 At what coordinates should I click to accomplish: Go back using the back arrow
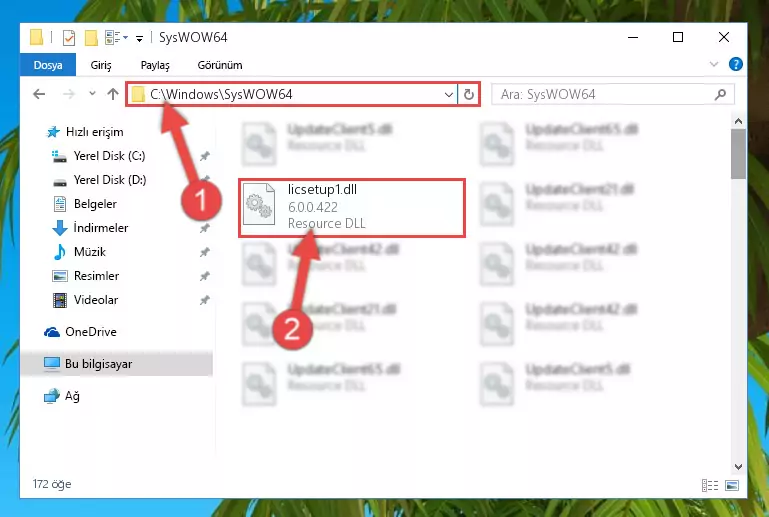pyautogui.click(x=39, y=94)
